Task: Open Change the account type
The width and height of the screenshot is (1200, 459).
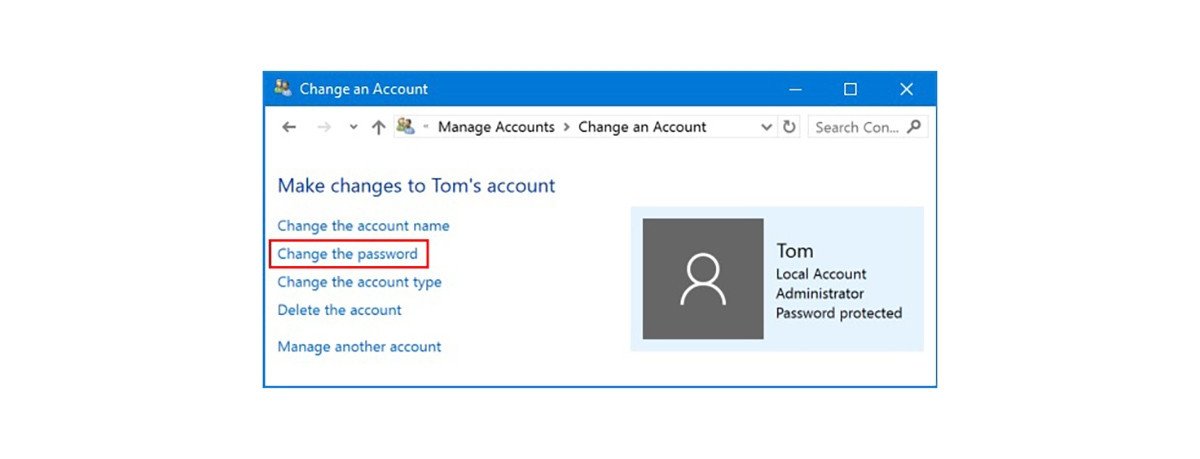Action: point(359,282)
